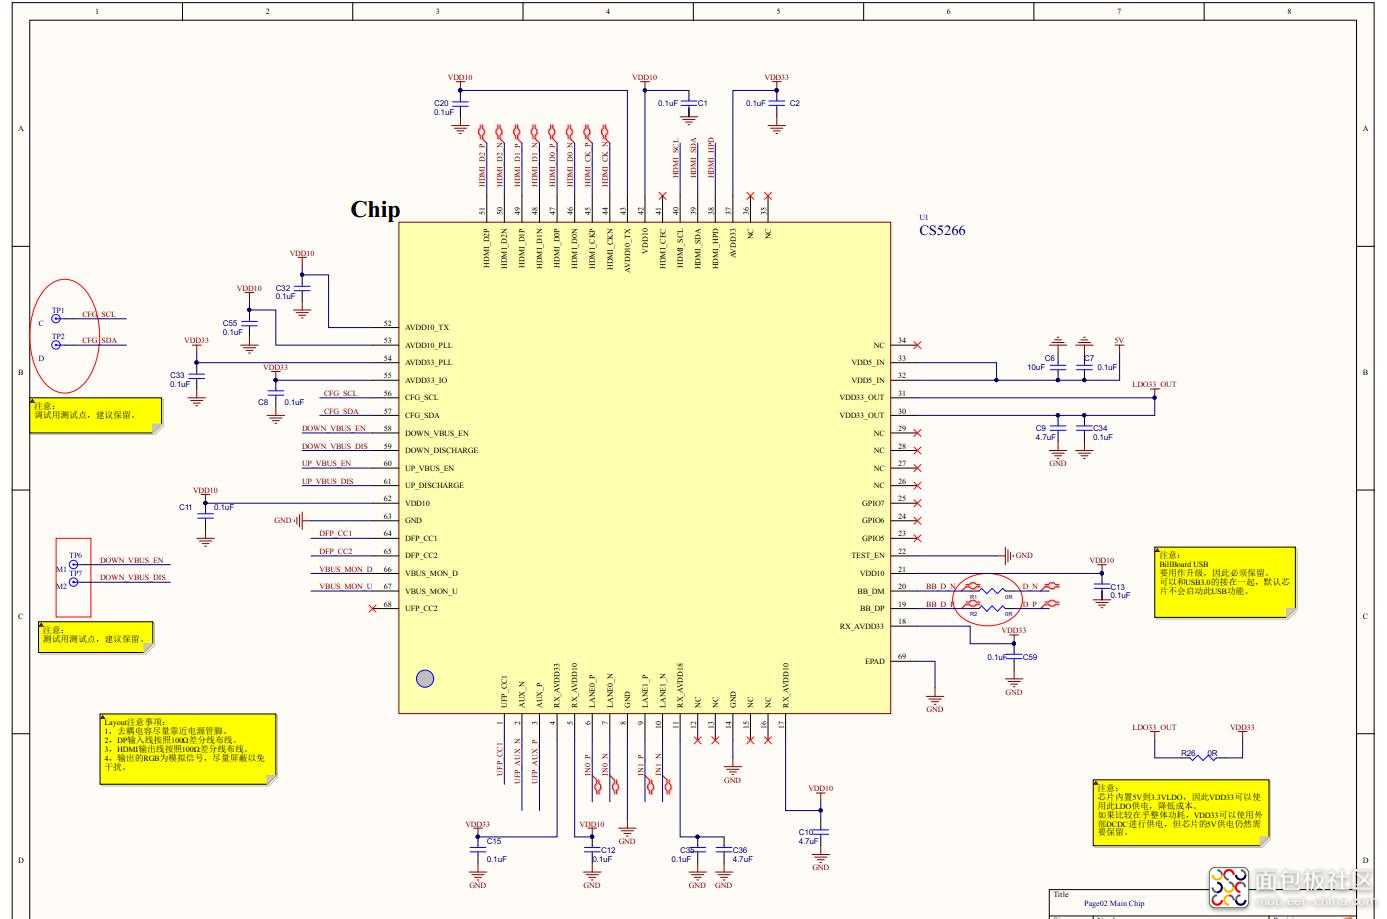Select the GPIO7 pin name
The width and height of the screenshot is (1387, 919).
click(873, 503)
